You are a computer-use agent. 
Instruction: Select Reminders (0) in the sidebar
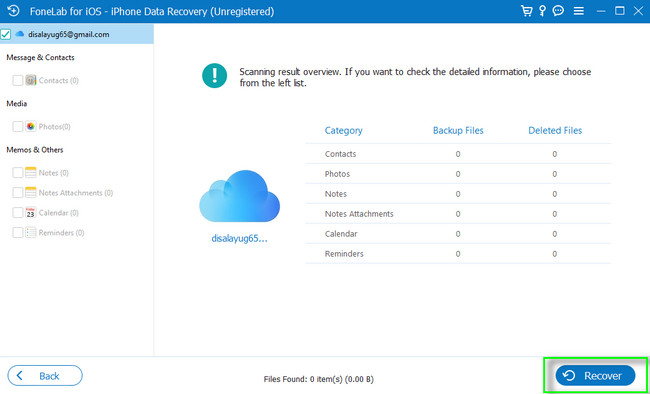[61, 233]
